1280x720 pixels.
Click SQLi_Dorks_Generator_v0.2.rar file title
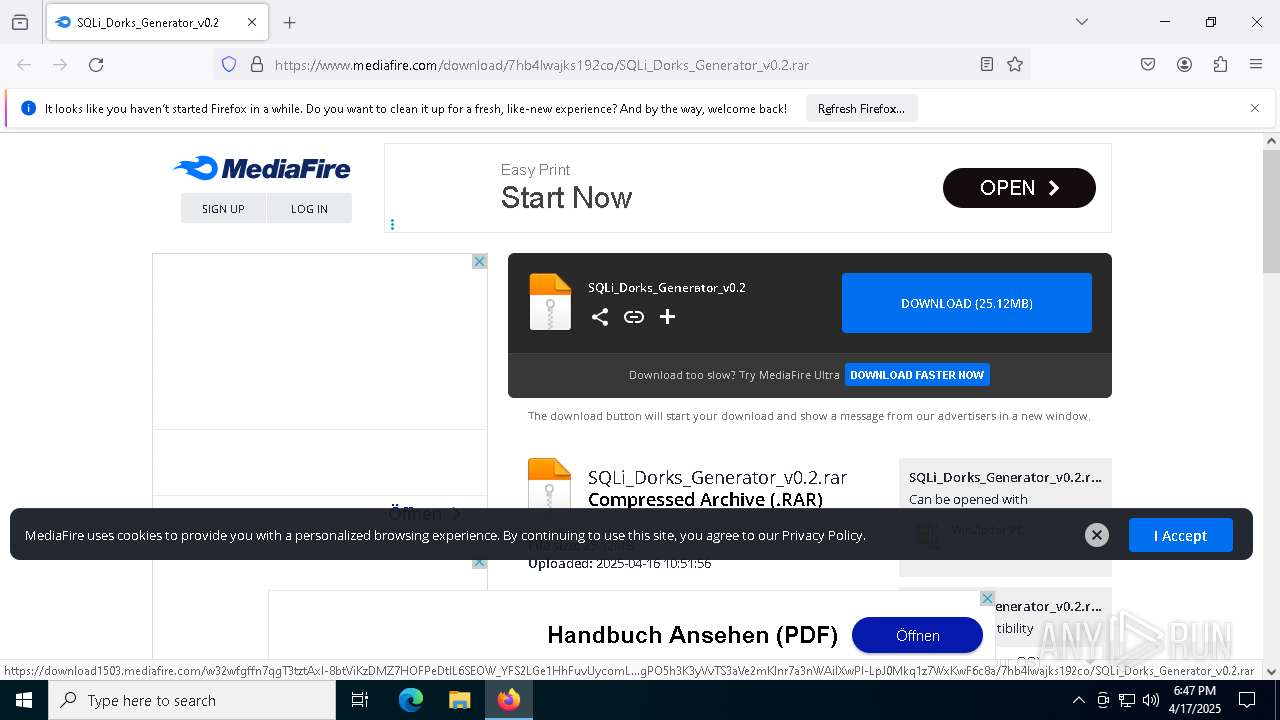coord(717,477)
